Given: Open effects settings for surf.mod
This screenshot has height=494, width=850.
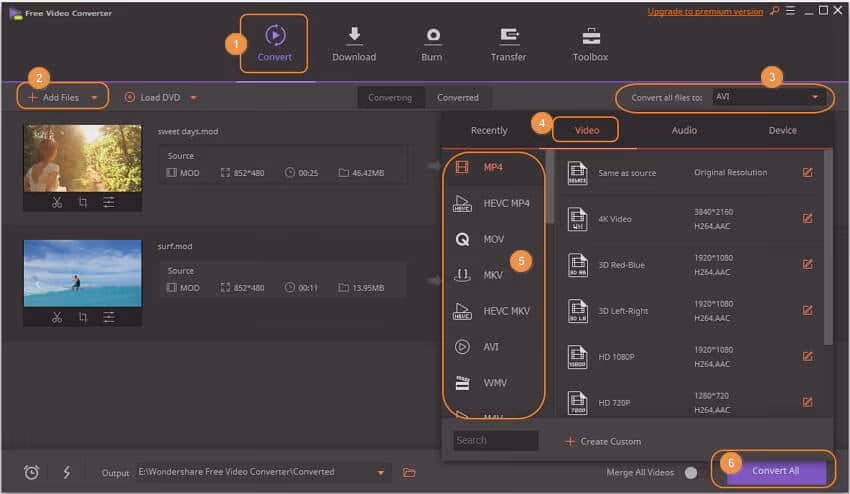Looking at the screenshot, I should 109,317.
